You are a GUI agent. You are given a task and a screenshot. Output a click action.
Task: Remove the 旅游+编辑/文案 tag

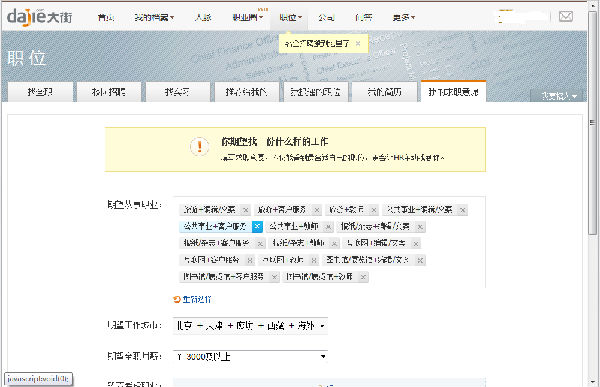[246, 210]
